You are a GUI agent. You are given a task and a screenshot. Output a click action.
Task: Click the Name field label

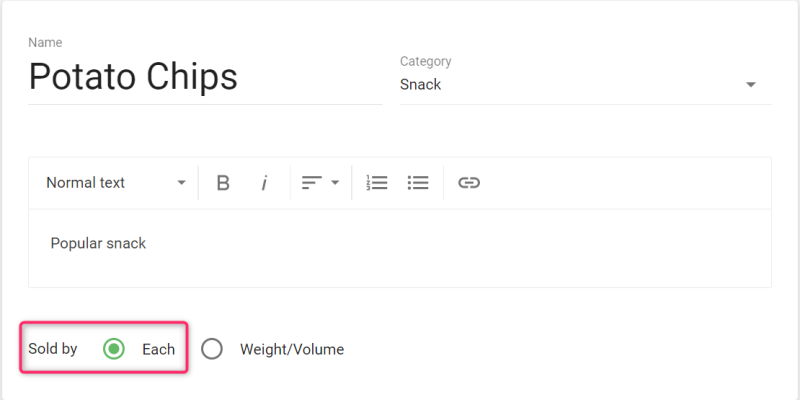pyautogui.click(x=44, y=42)
